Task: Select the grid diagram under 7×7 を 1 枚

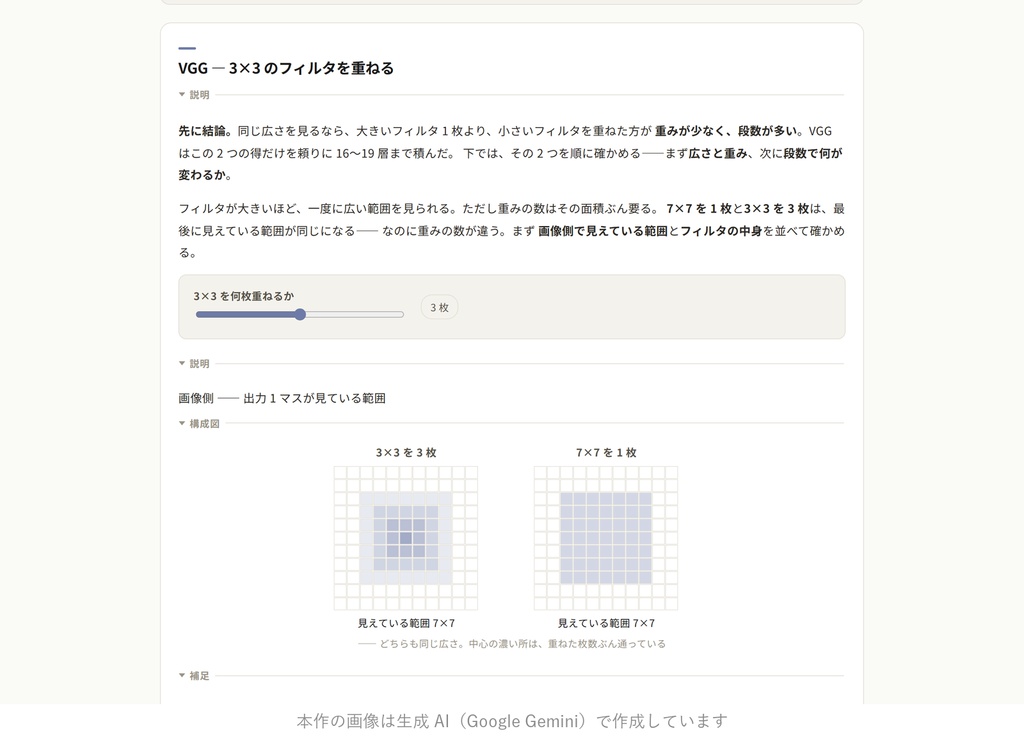Action: (x=606, y=538)
